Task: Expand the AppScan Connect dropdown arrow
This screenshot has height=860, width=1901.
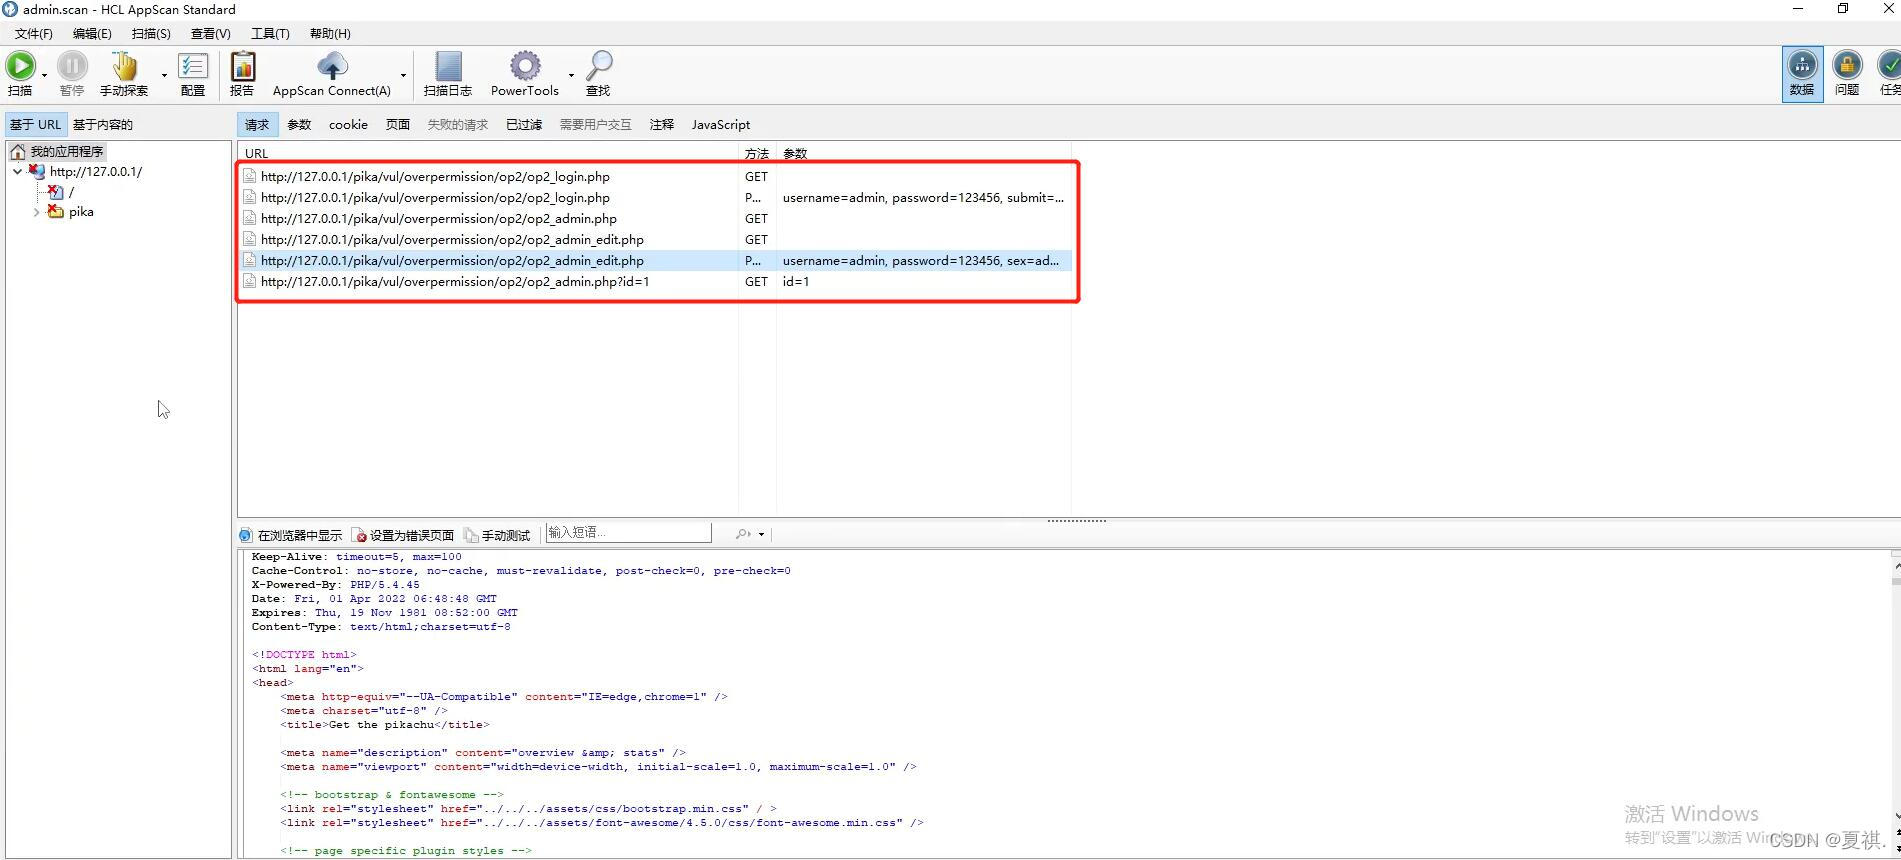Action: tap(403, 75)
